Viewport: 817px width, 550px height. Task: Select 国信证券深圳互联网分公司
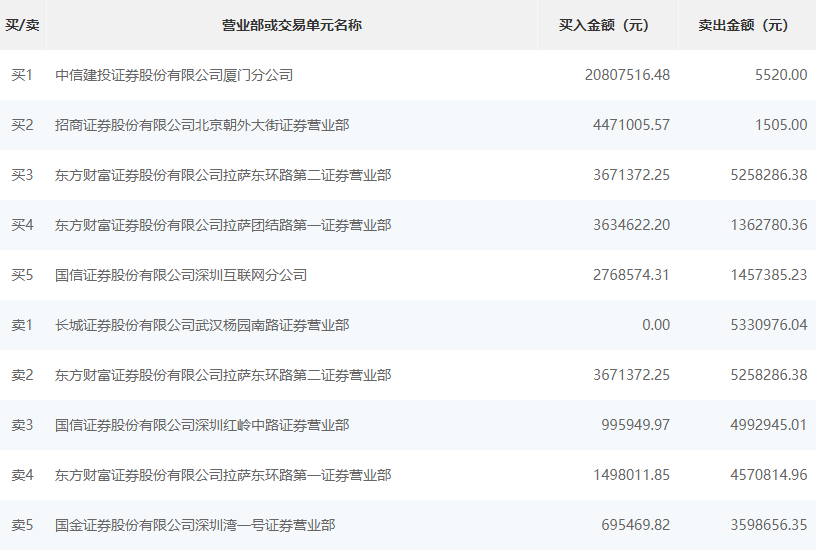[x=181, y=275]
